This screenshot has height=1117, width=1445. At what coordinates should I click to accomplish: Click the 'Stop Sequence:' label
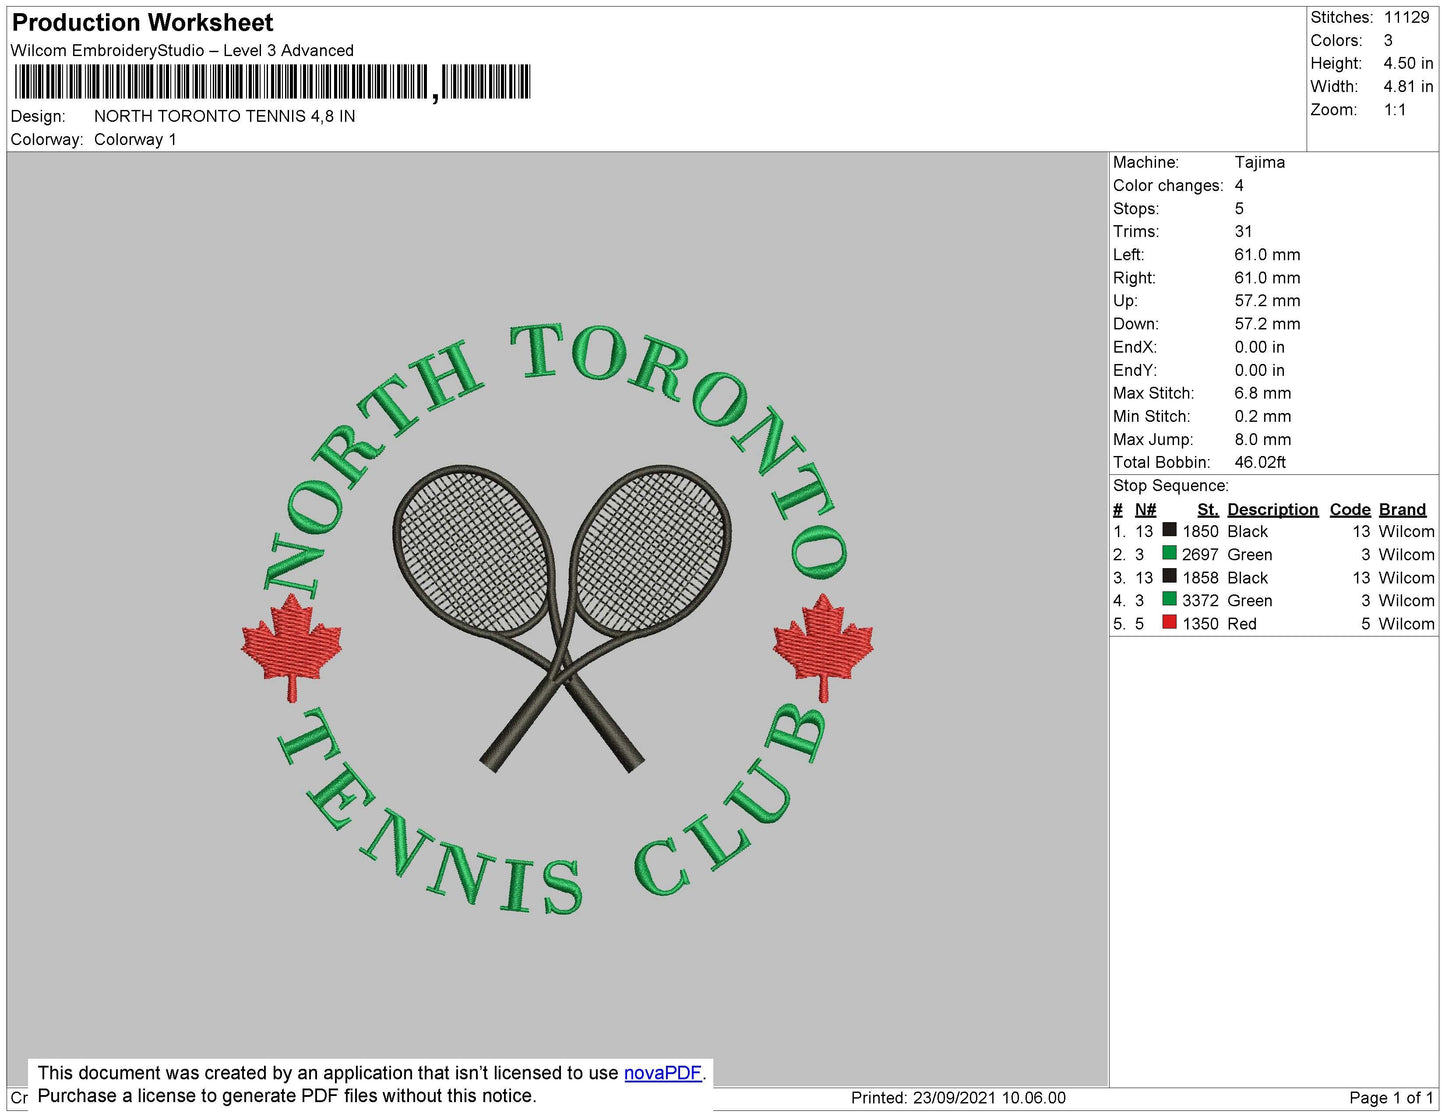point(1171,485)
